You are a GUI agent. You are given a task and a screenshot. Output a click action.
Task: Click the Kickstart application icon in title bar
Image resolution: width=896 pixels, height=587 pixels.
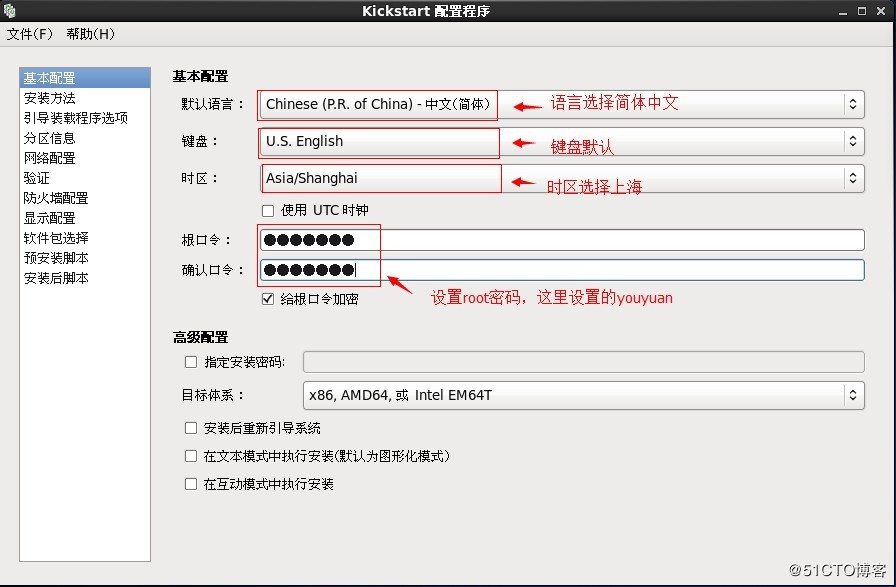[x=9, y=11]
